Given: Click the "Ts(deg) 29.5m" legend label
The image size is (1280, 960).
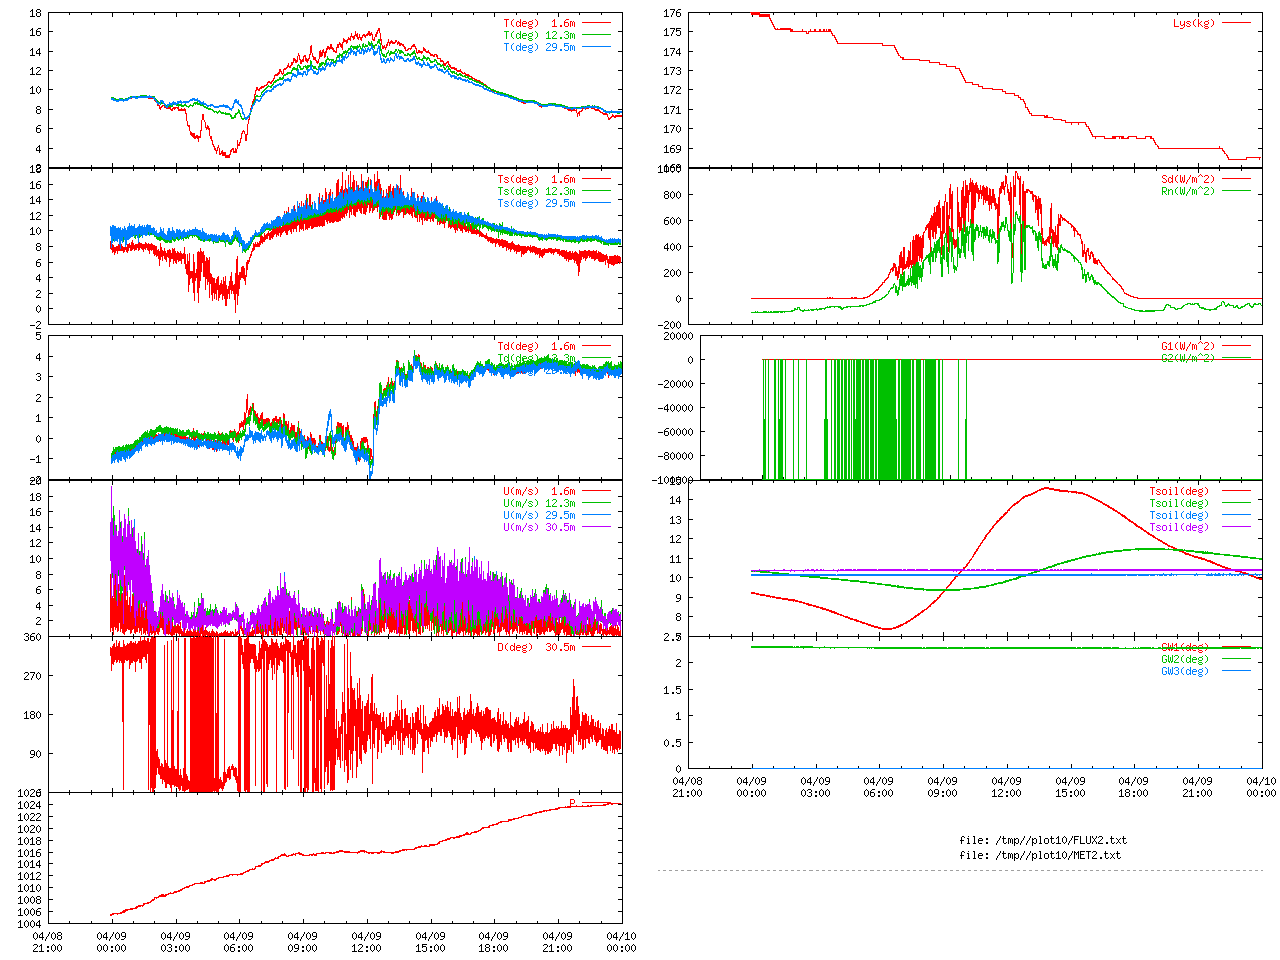Looking at the screenshot, I should coord(536,204).
